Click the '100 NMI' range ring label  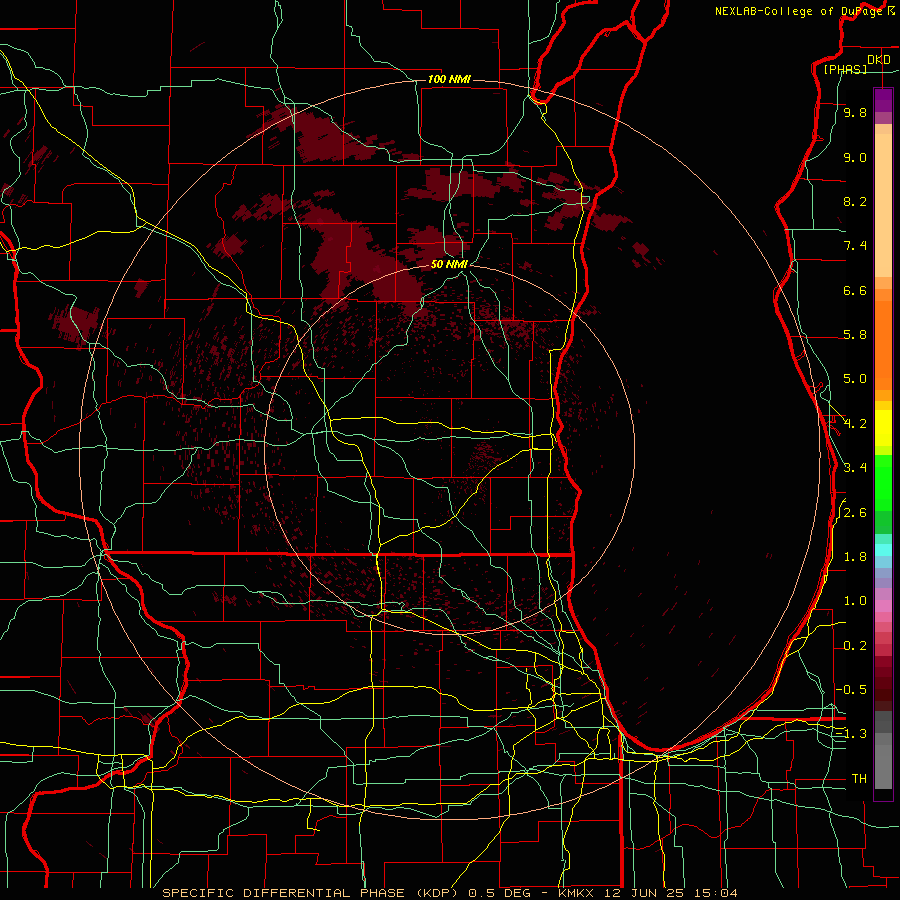[449, 79]
